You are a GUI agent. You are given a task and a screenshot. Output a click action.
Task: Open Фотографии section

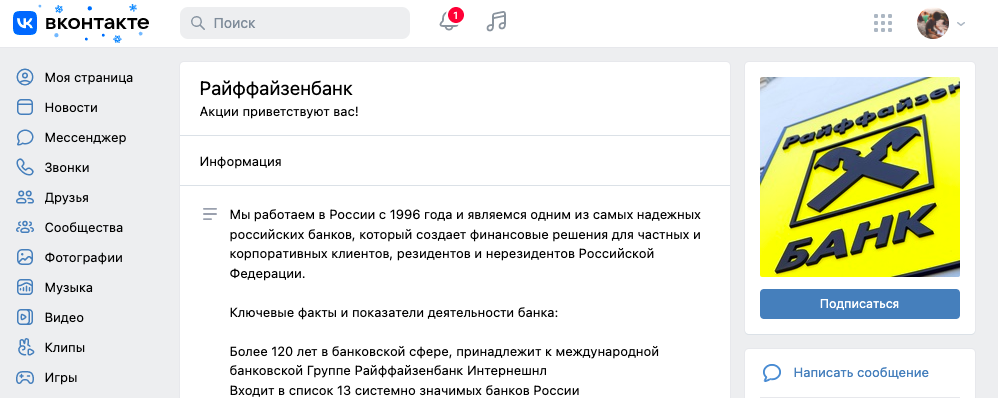pyautogui.click(x=83, y=257)
